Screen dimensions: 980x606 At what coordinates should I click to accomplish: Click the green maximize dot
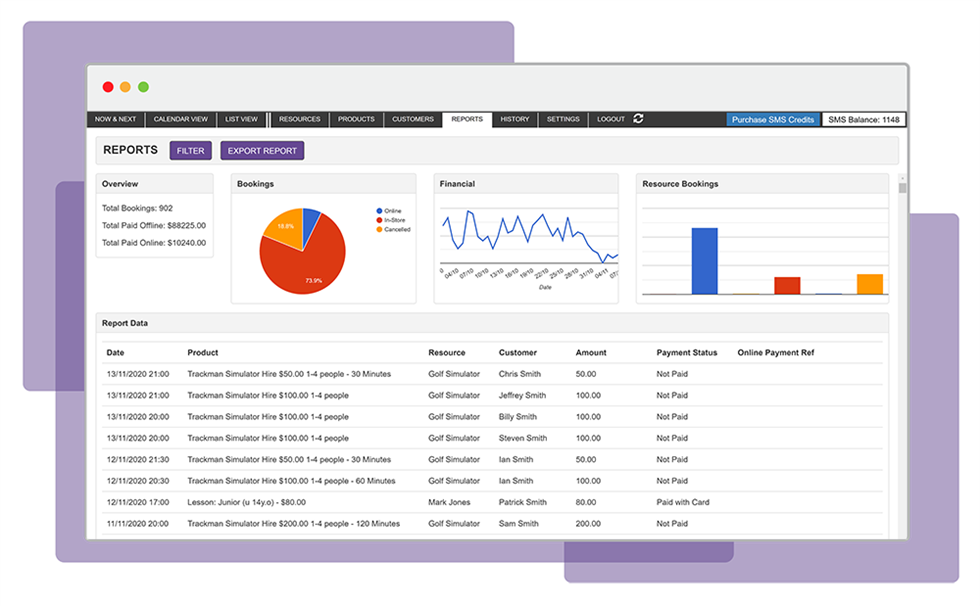[x=143, y=87]
